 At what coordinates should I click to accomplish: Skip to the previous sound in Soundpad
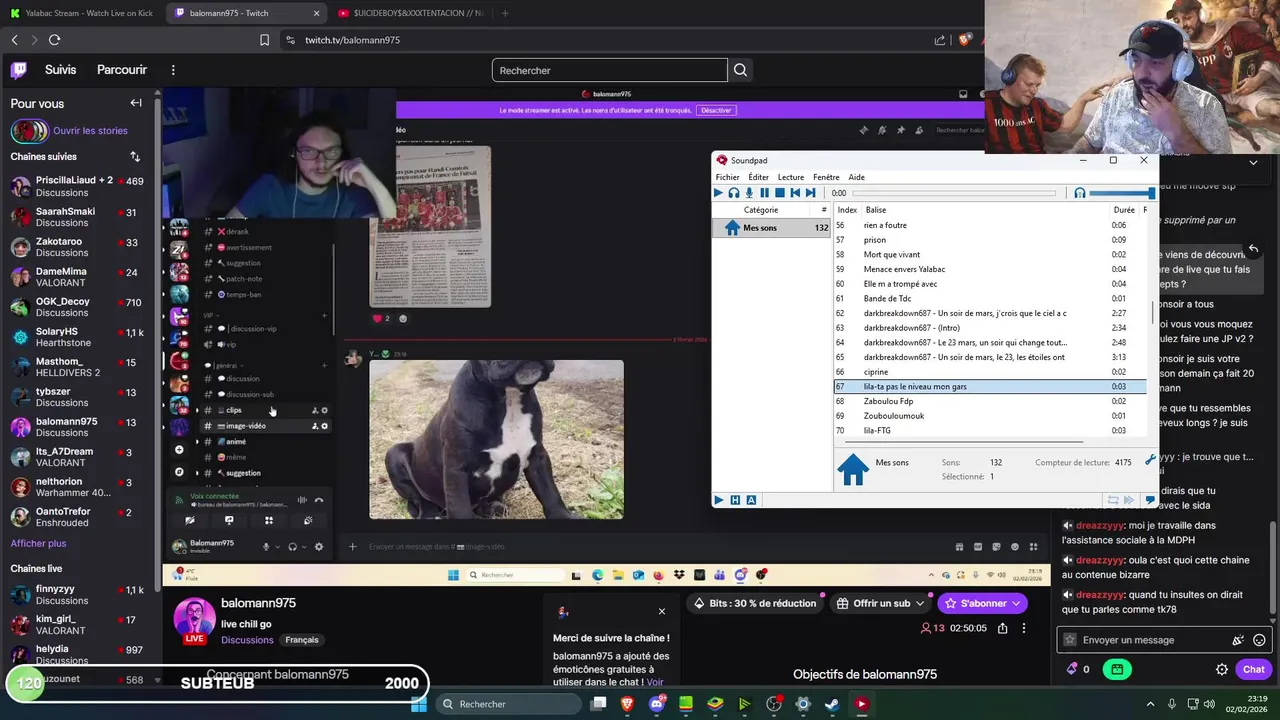point(795,193)
